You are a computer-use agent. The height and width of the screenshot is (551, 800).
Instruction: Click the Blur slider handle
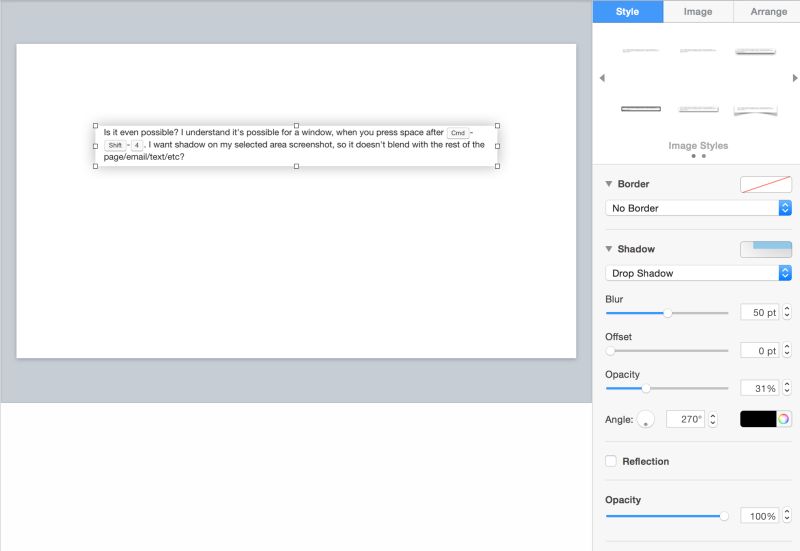[667, 313]
